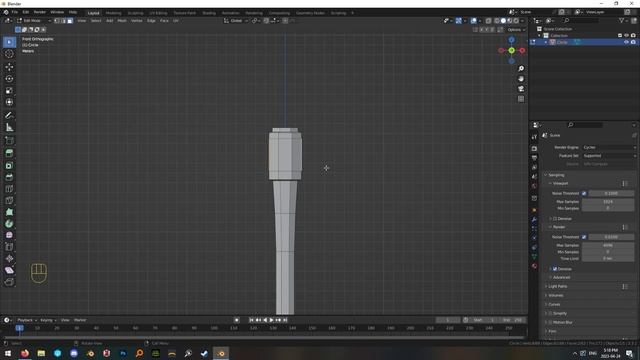The width and height of the screenshot is (640, 360).
Task: Play the animation forward
Action: [x=271, y=320]
